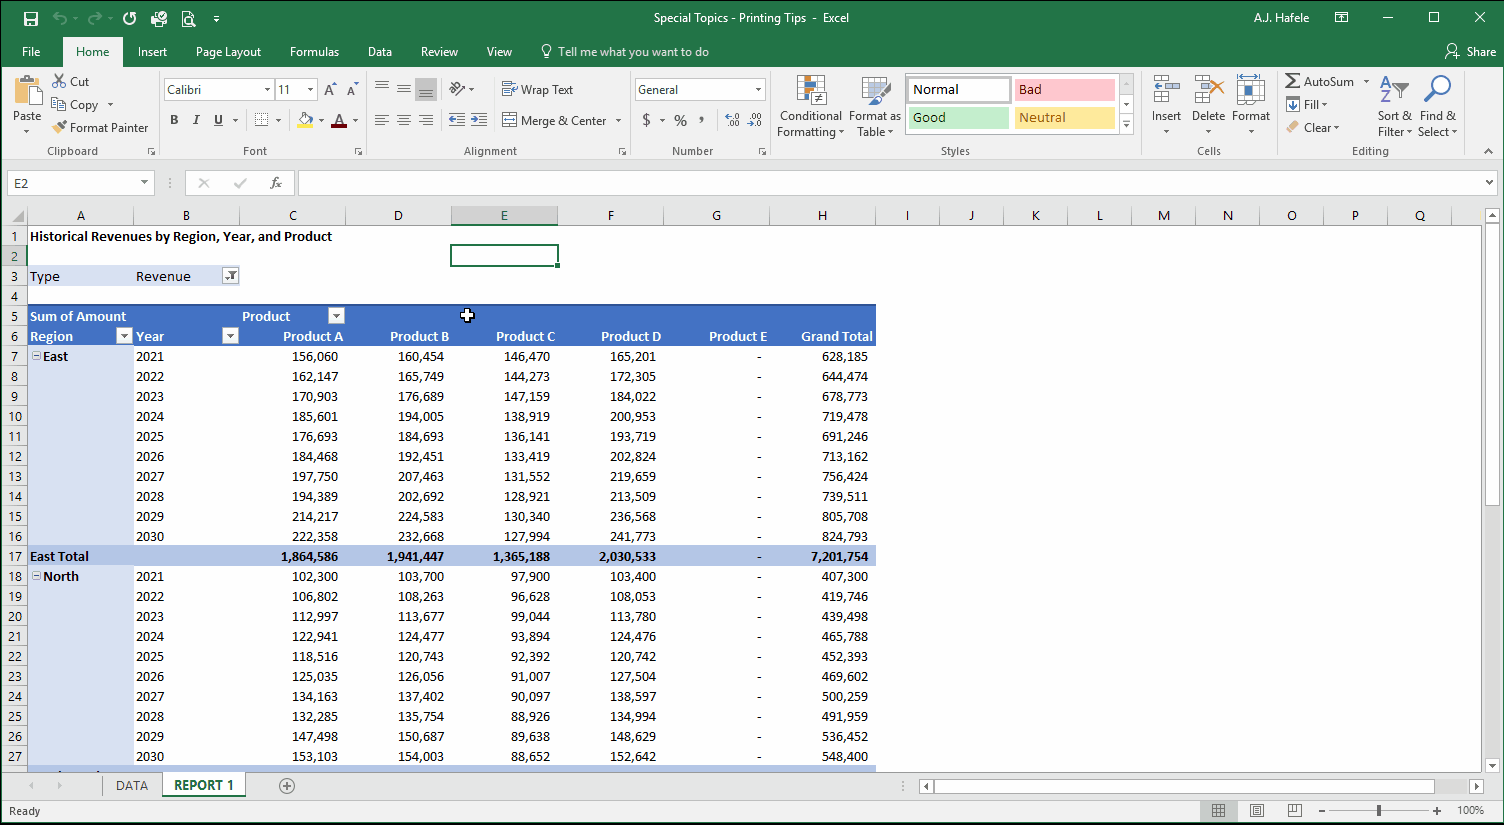This screenshot has height=825, width=1504.
Task: Apply the Bad cell style
Action: click(1064, 90)
